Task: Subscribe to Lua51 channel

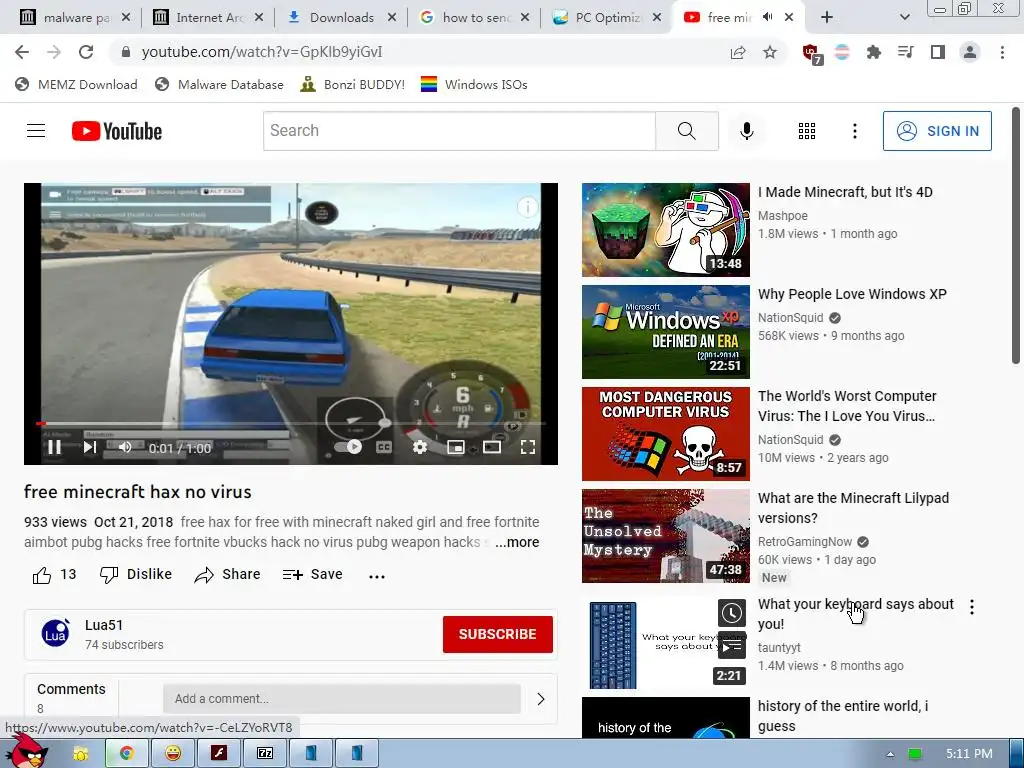Action: (x=498, y=634)
